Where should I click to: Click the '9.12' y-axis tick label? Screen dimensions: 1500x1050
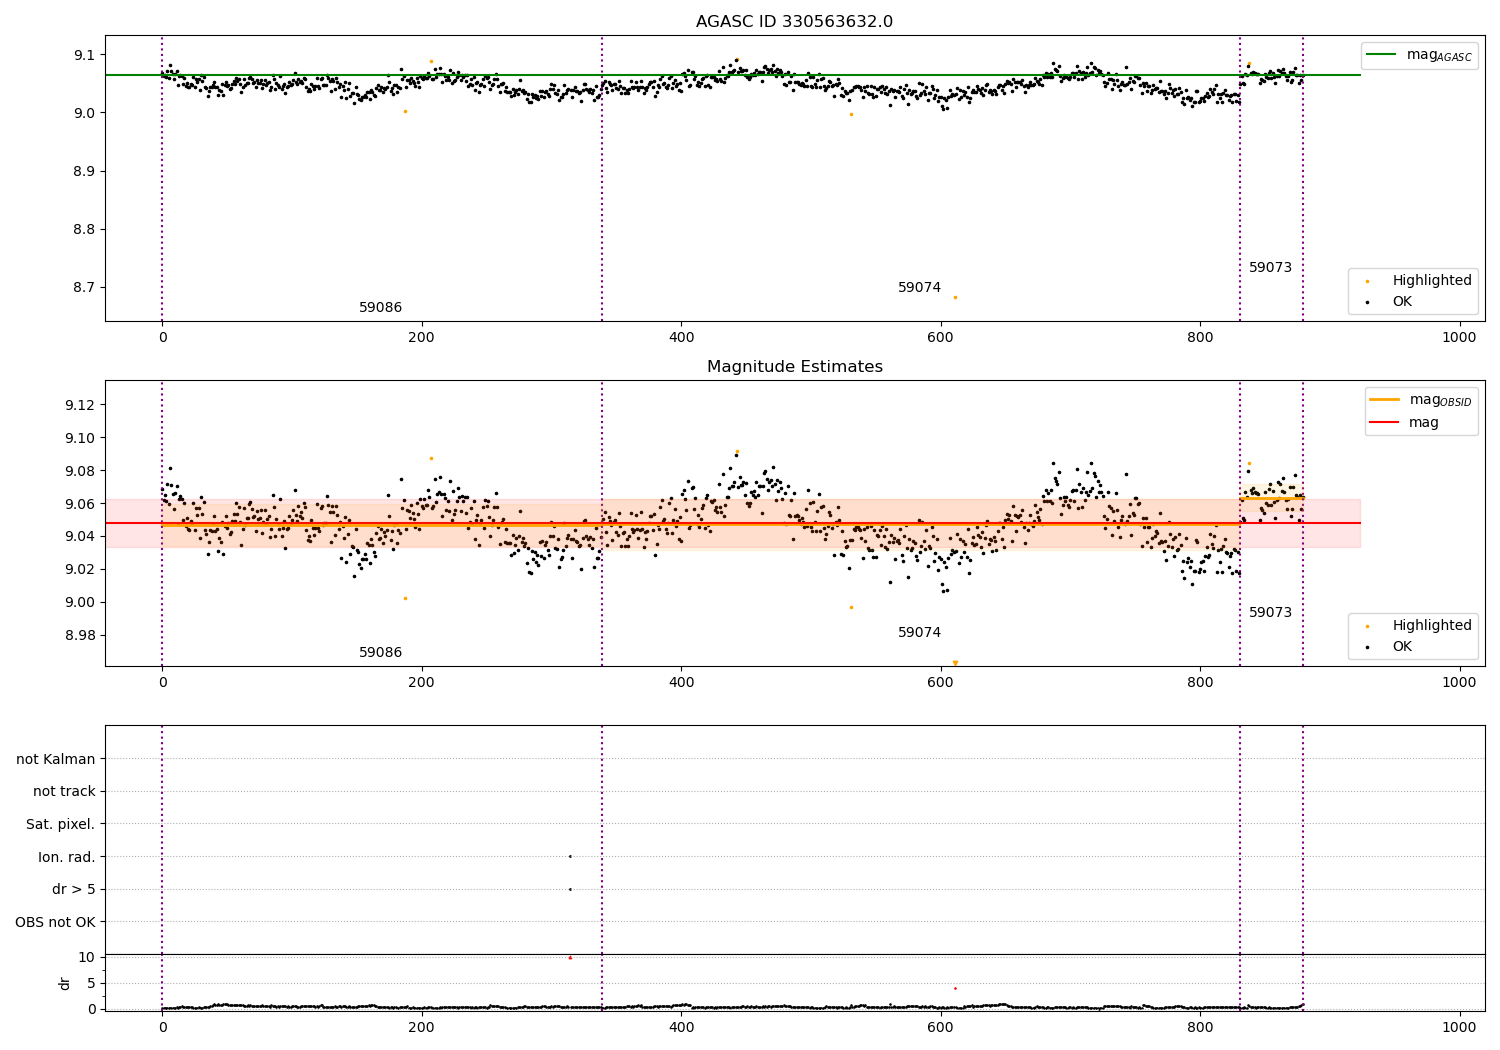[x=81, y=405]
